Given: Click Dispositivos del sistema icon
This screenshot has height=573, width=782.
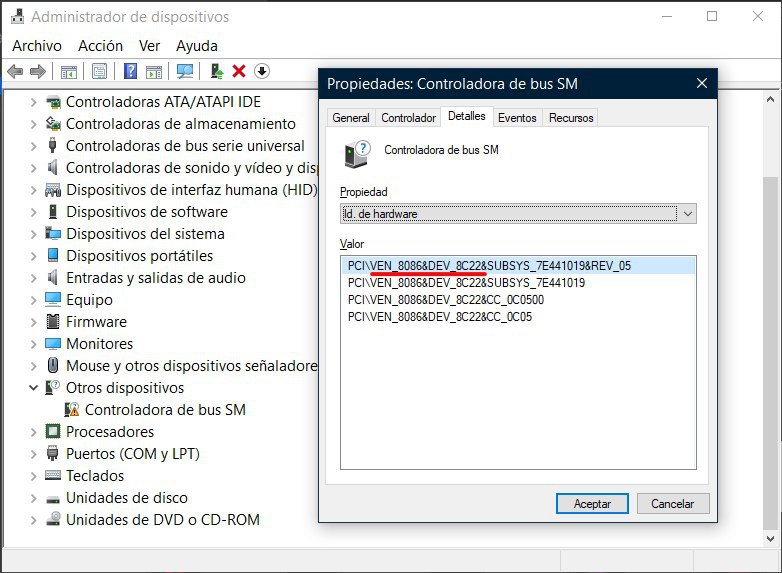Looking at the screenshot, I should (x=53, y=233).
